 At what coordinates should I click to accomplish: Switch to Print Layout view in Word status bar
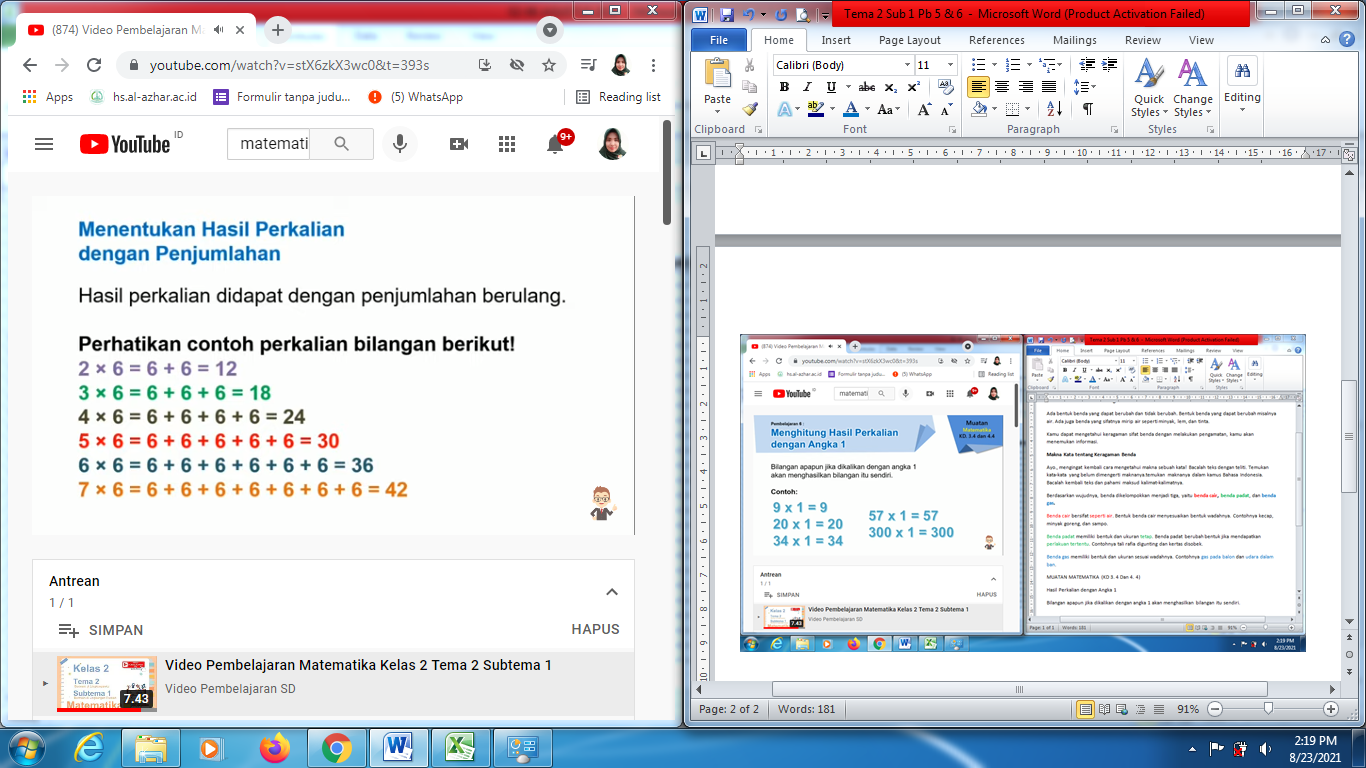pyautogui.click(x=1085, y=709)
